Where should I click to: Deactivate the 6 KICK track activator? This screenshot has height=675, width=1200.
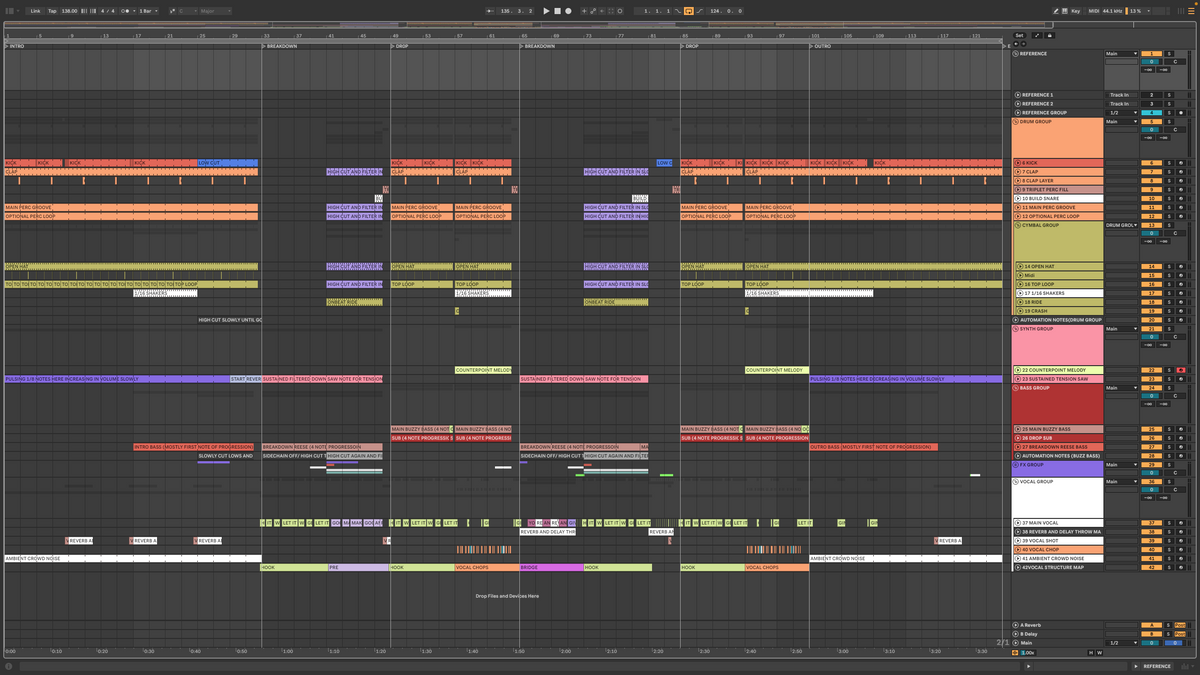pyautogui.click(x=1151, y=163)
